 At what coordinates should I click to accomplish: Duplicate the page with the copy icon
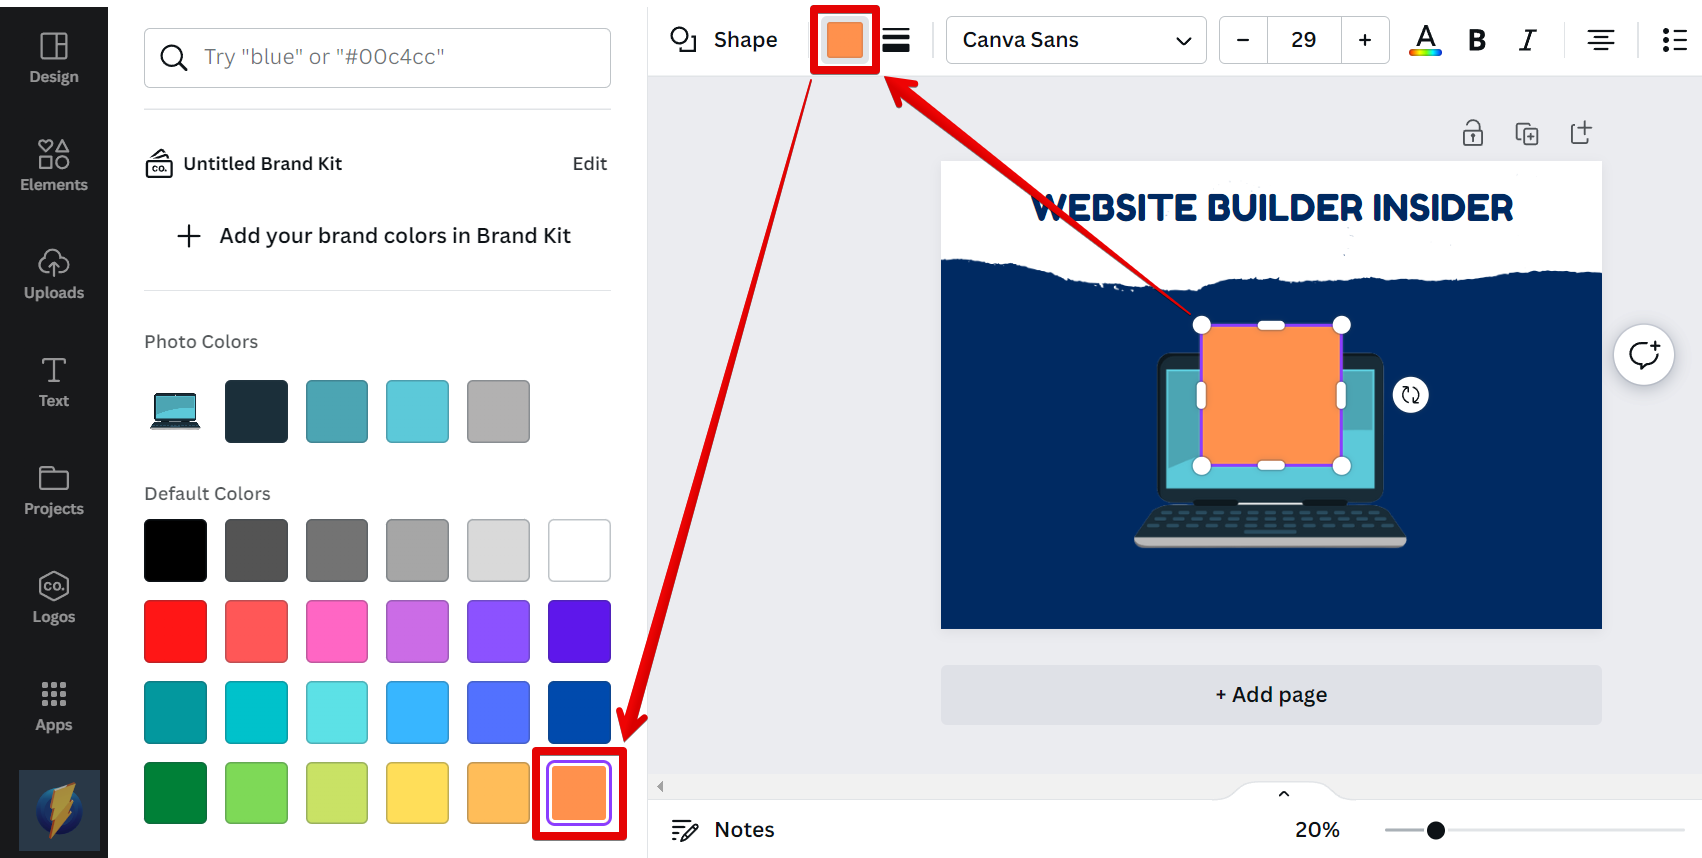pyautogui.click(x=1526, y=133)
